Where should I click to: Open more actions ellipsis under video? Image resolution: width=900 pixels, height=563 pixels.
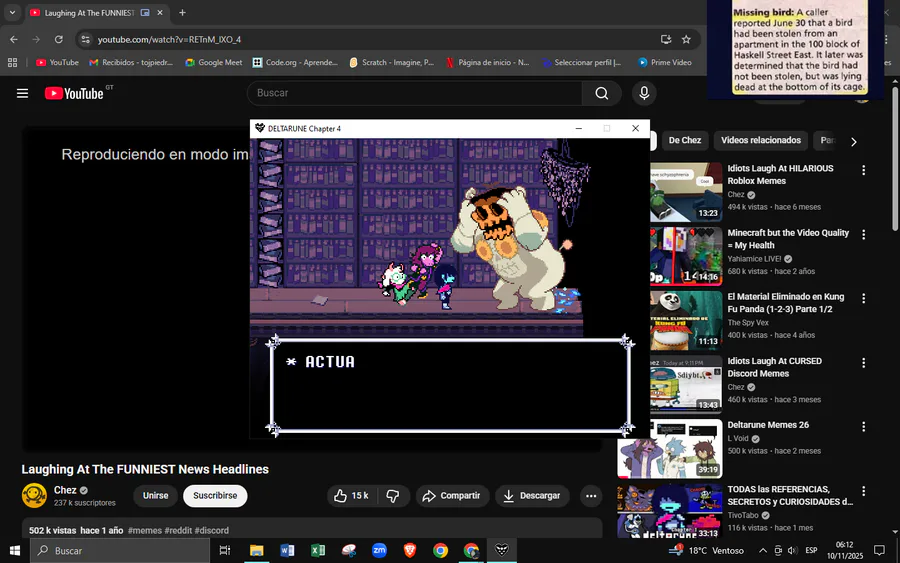(591, 496)
